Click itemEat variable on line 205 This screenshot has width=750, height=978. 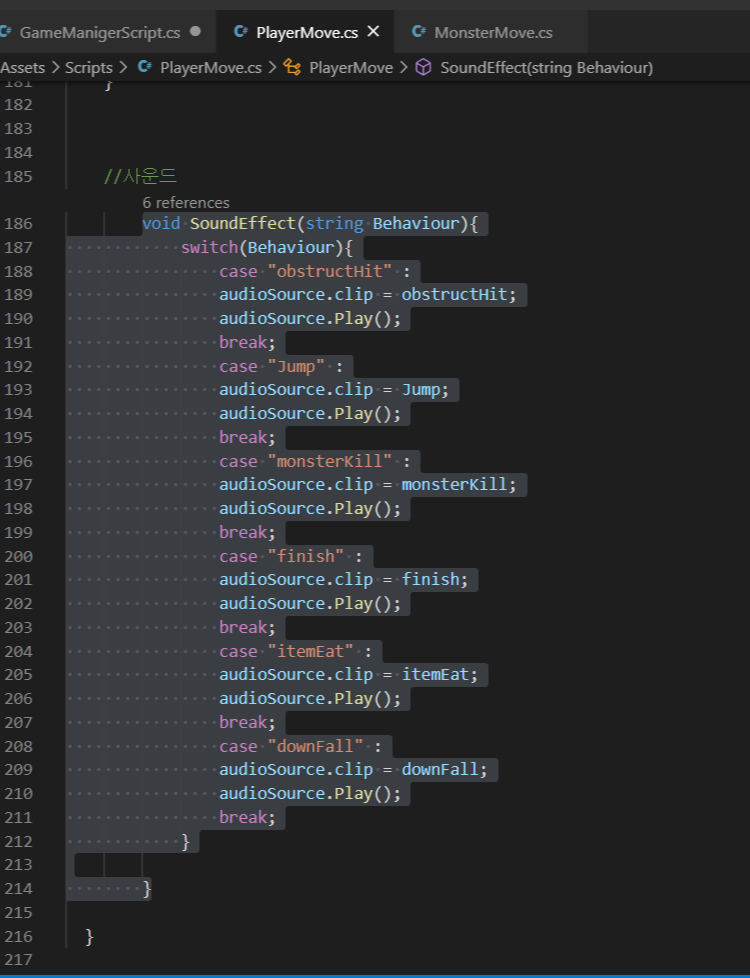[435, 675]
